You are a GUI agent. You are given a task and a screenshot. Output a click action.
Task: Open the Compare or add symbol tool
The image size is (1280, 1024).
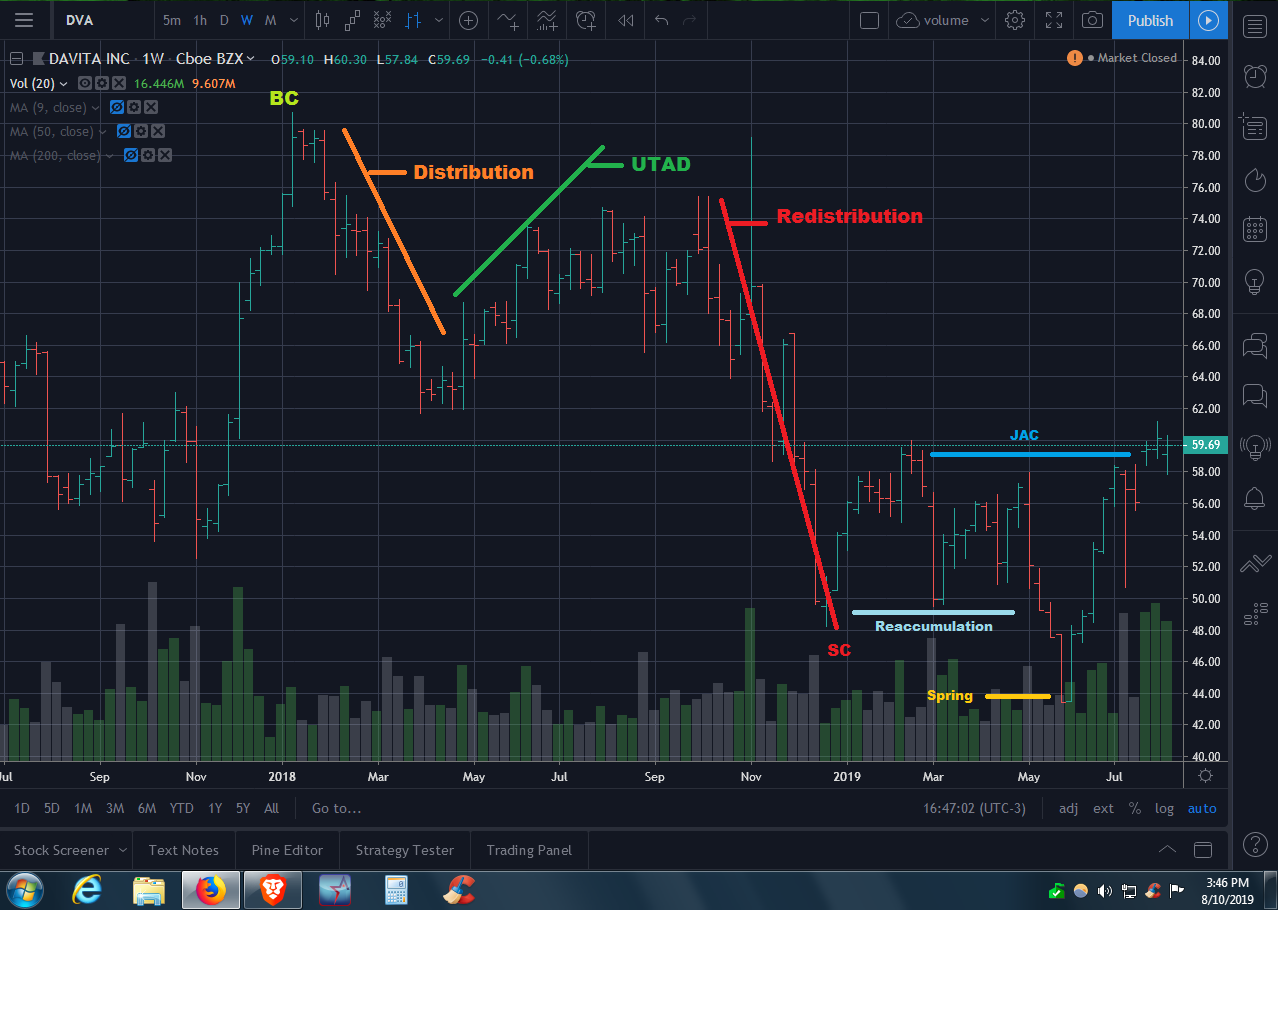[468, 20]
